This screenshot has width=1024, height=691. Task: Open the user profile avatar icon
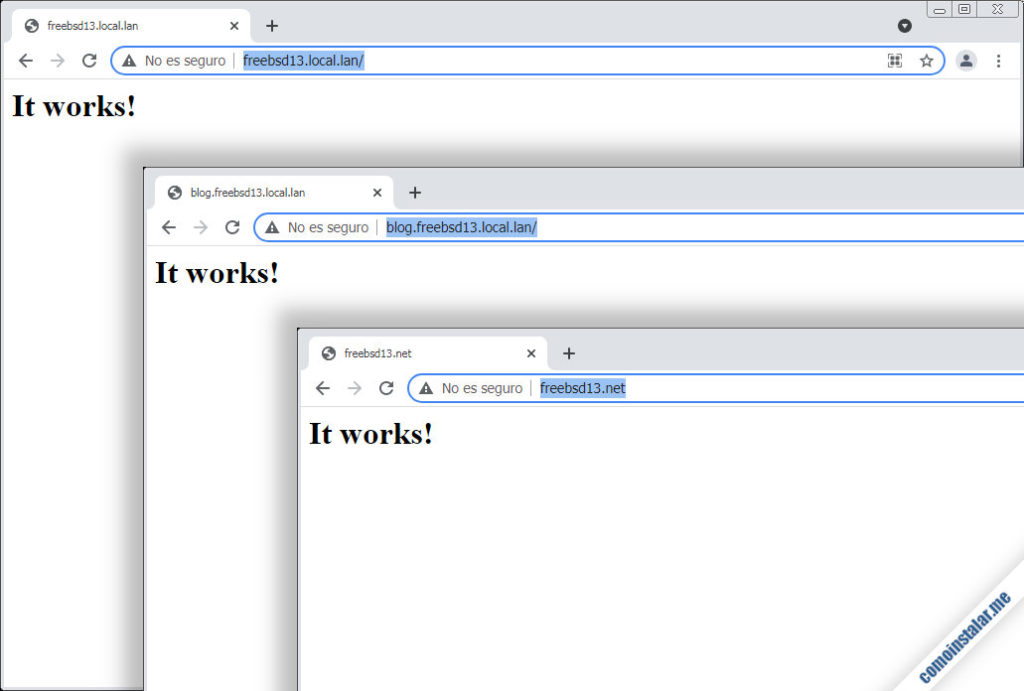click(966, 61)
